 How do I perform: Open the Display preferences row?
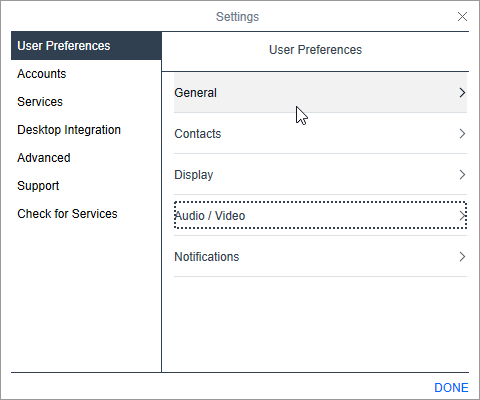(x=320, y=175)
